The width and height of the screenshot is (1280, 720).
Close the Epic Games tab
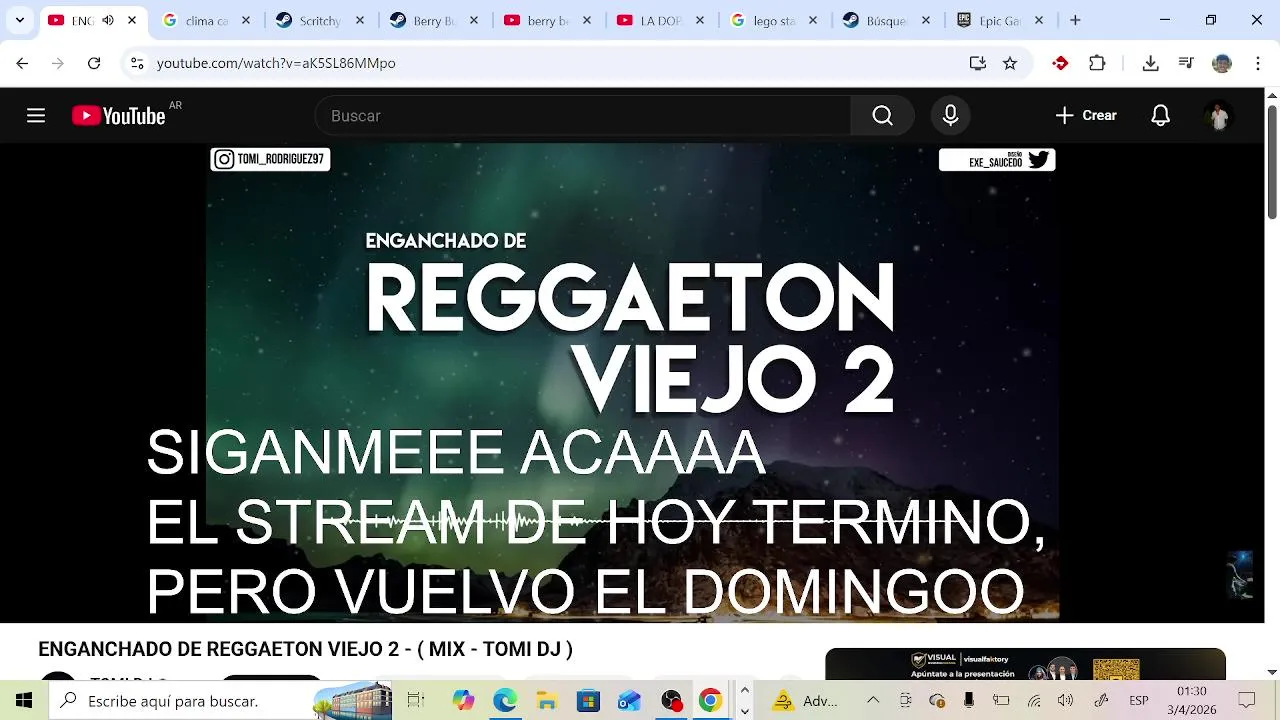pos(1039,20)
